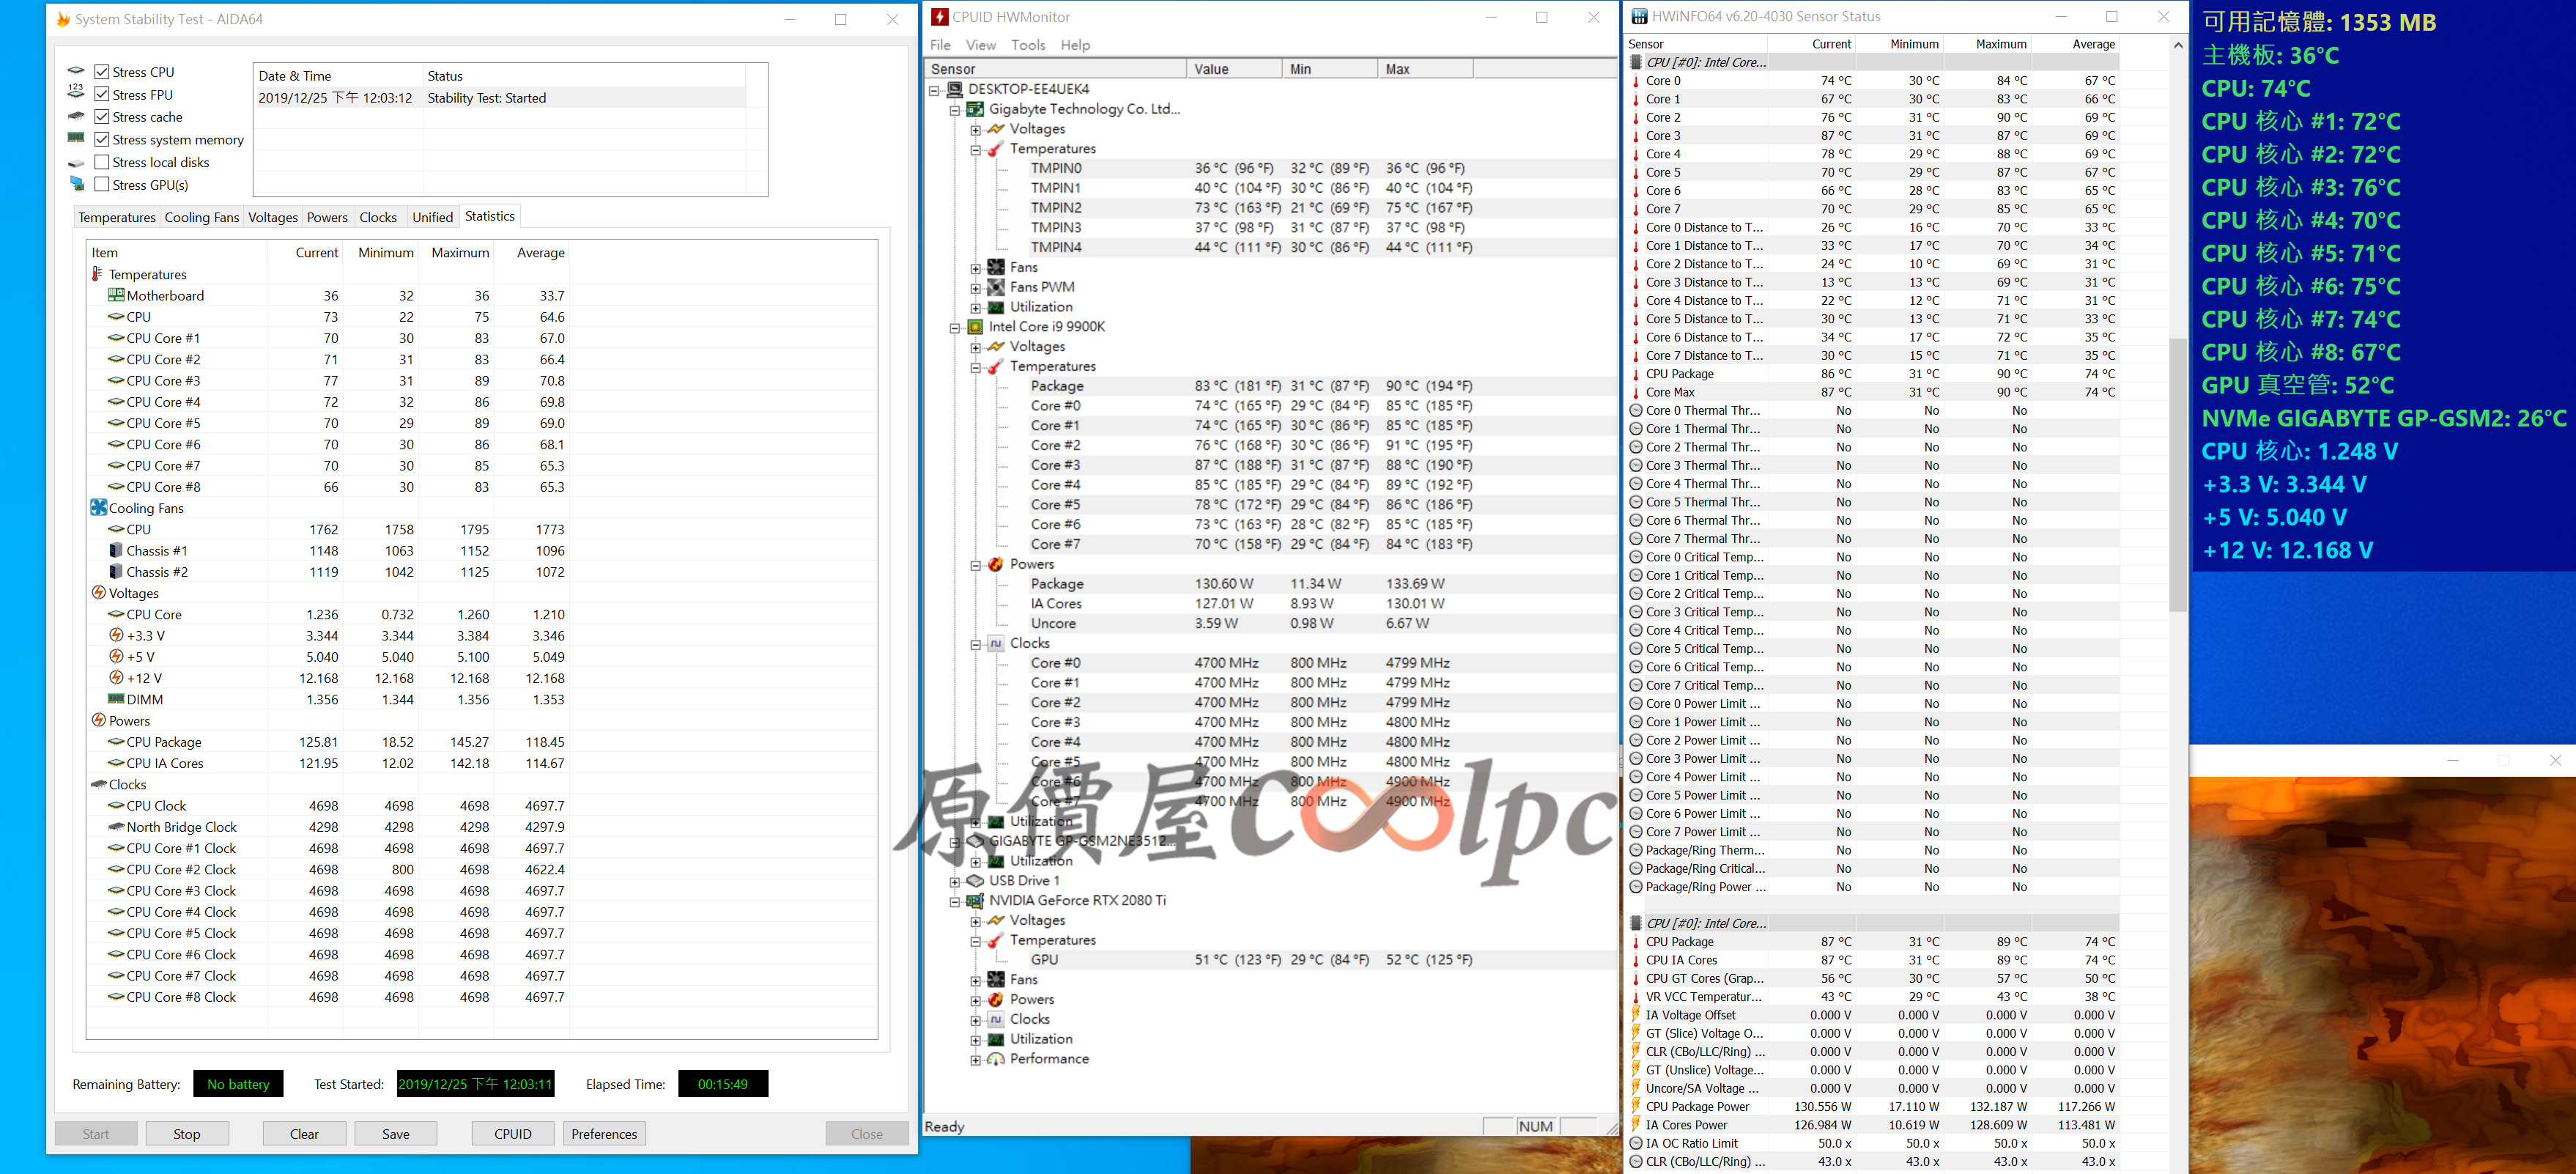Image resolution: width=2576 pixels, height=1174 pixels.
Task: Toggle Stress system memory checkbox
Action: (101, 139)
